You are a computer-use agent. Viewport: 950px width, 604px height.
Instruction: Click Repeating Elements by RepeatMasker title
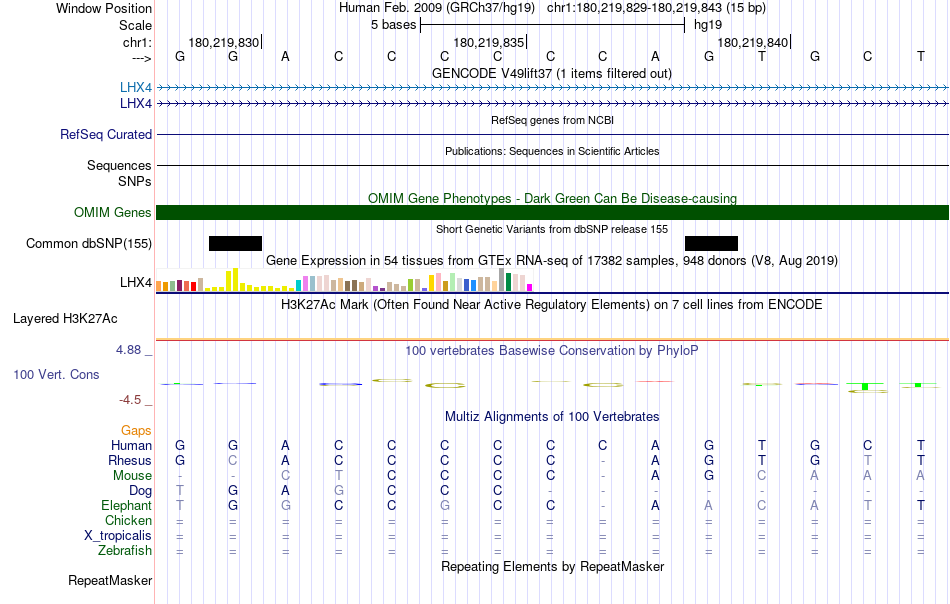coord(553,566)
